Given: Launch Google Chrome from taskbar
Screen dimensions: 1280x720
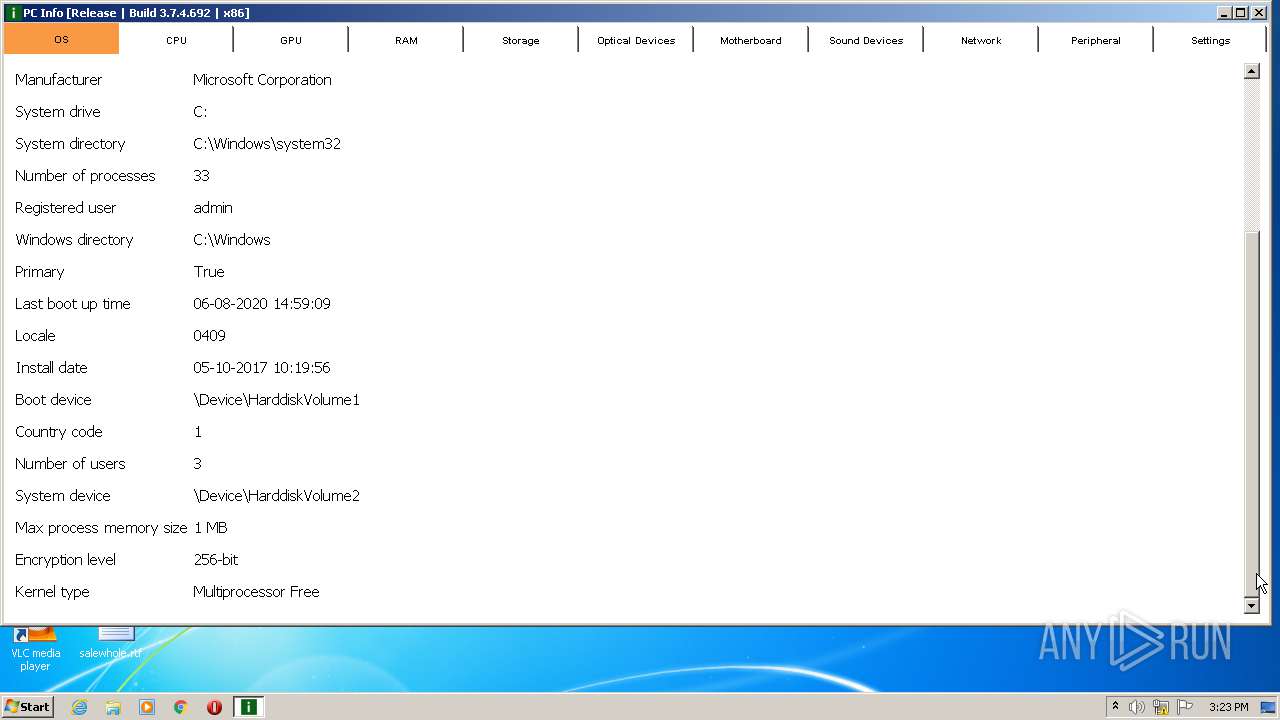Looking at the screenshot, I should [181, 707].
